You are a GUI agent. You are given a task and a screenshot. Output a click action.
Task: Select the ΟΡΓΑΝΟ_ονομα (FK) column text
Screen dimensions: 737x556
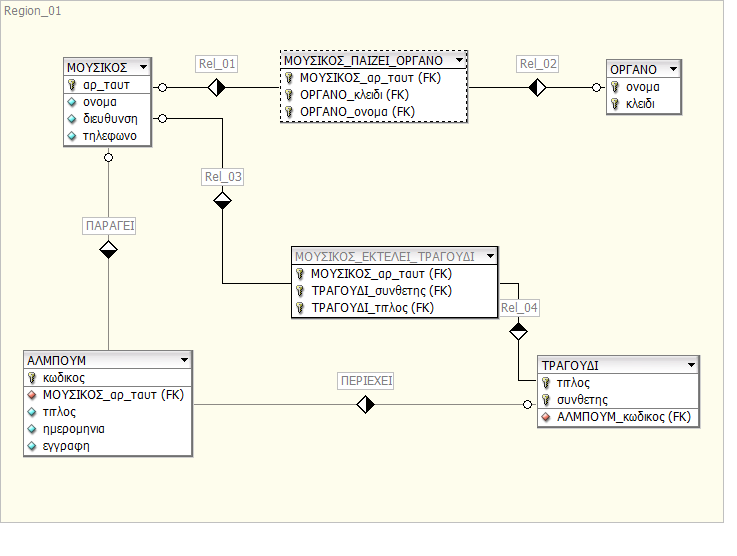(358, 112)
